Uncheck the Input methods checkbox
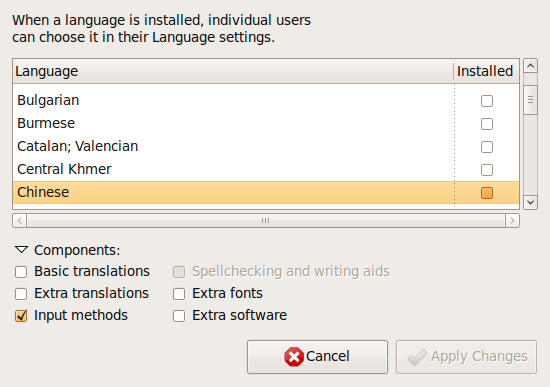Viewport: 550px width, 387px height. [x=21, y=316]
